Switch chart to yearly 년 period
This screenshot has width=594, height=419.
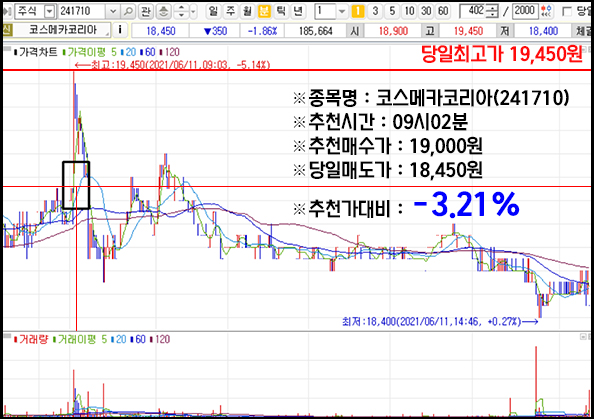298,11
